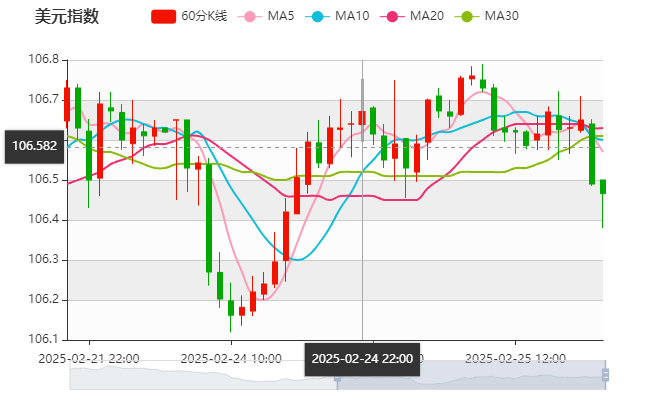Toggle the MA10 legend series
The height and width of the screenshot is (400, 670).
point(337,16)
